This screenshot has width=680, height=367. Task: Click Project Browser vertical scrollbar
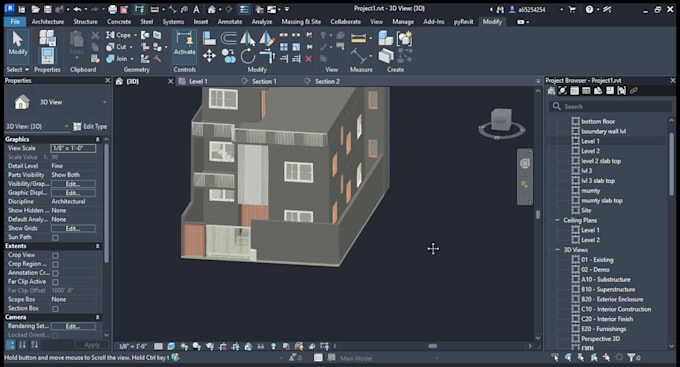click(671, 163)
